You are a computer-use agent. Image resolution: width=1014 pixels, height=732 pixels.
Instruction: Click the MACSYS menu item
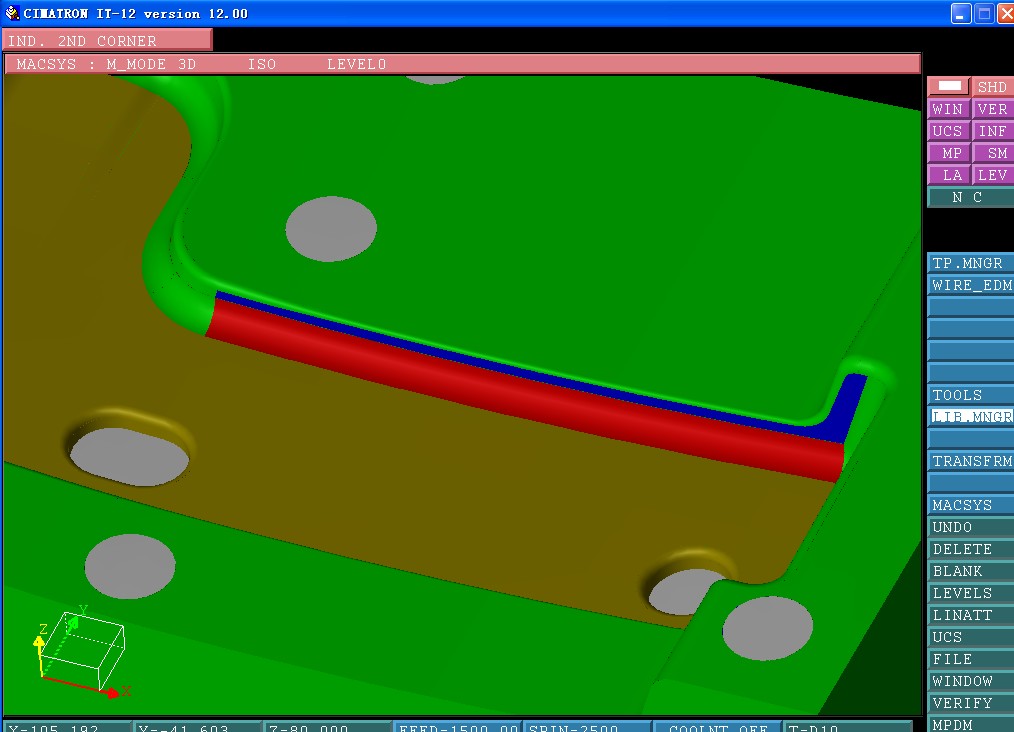971,505
